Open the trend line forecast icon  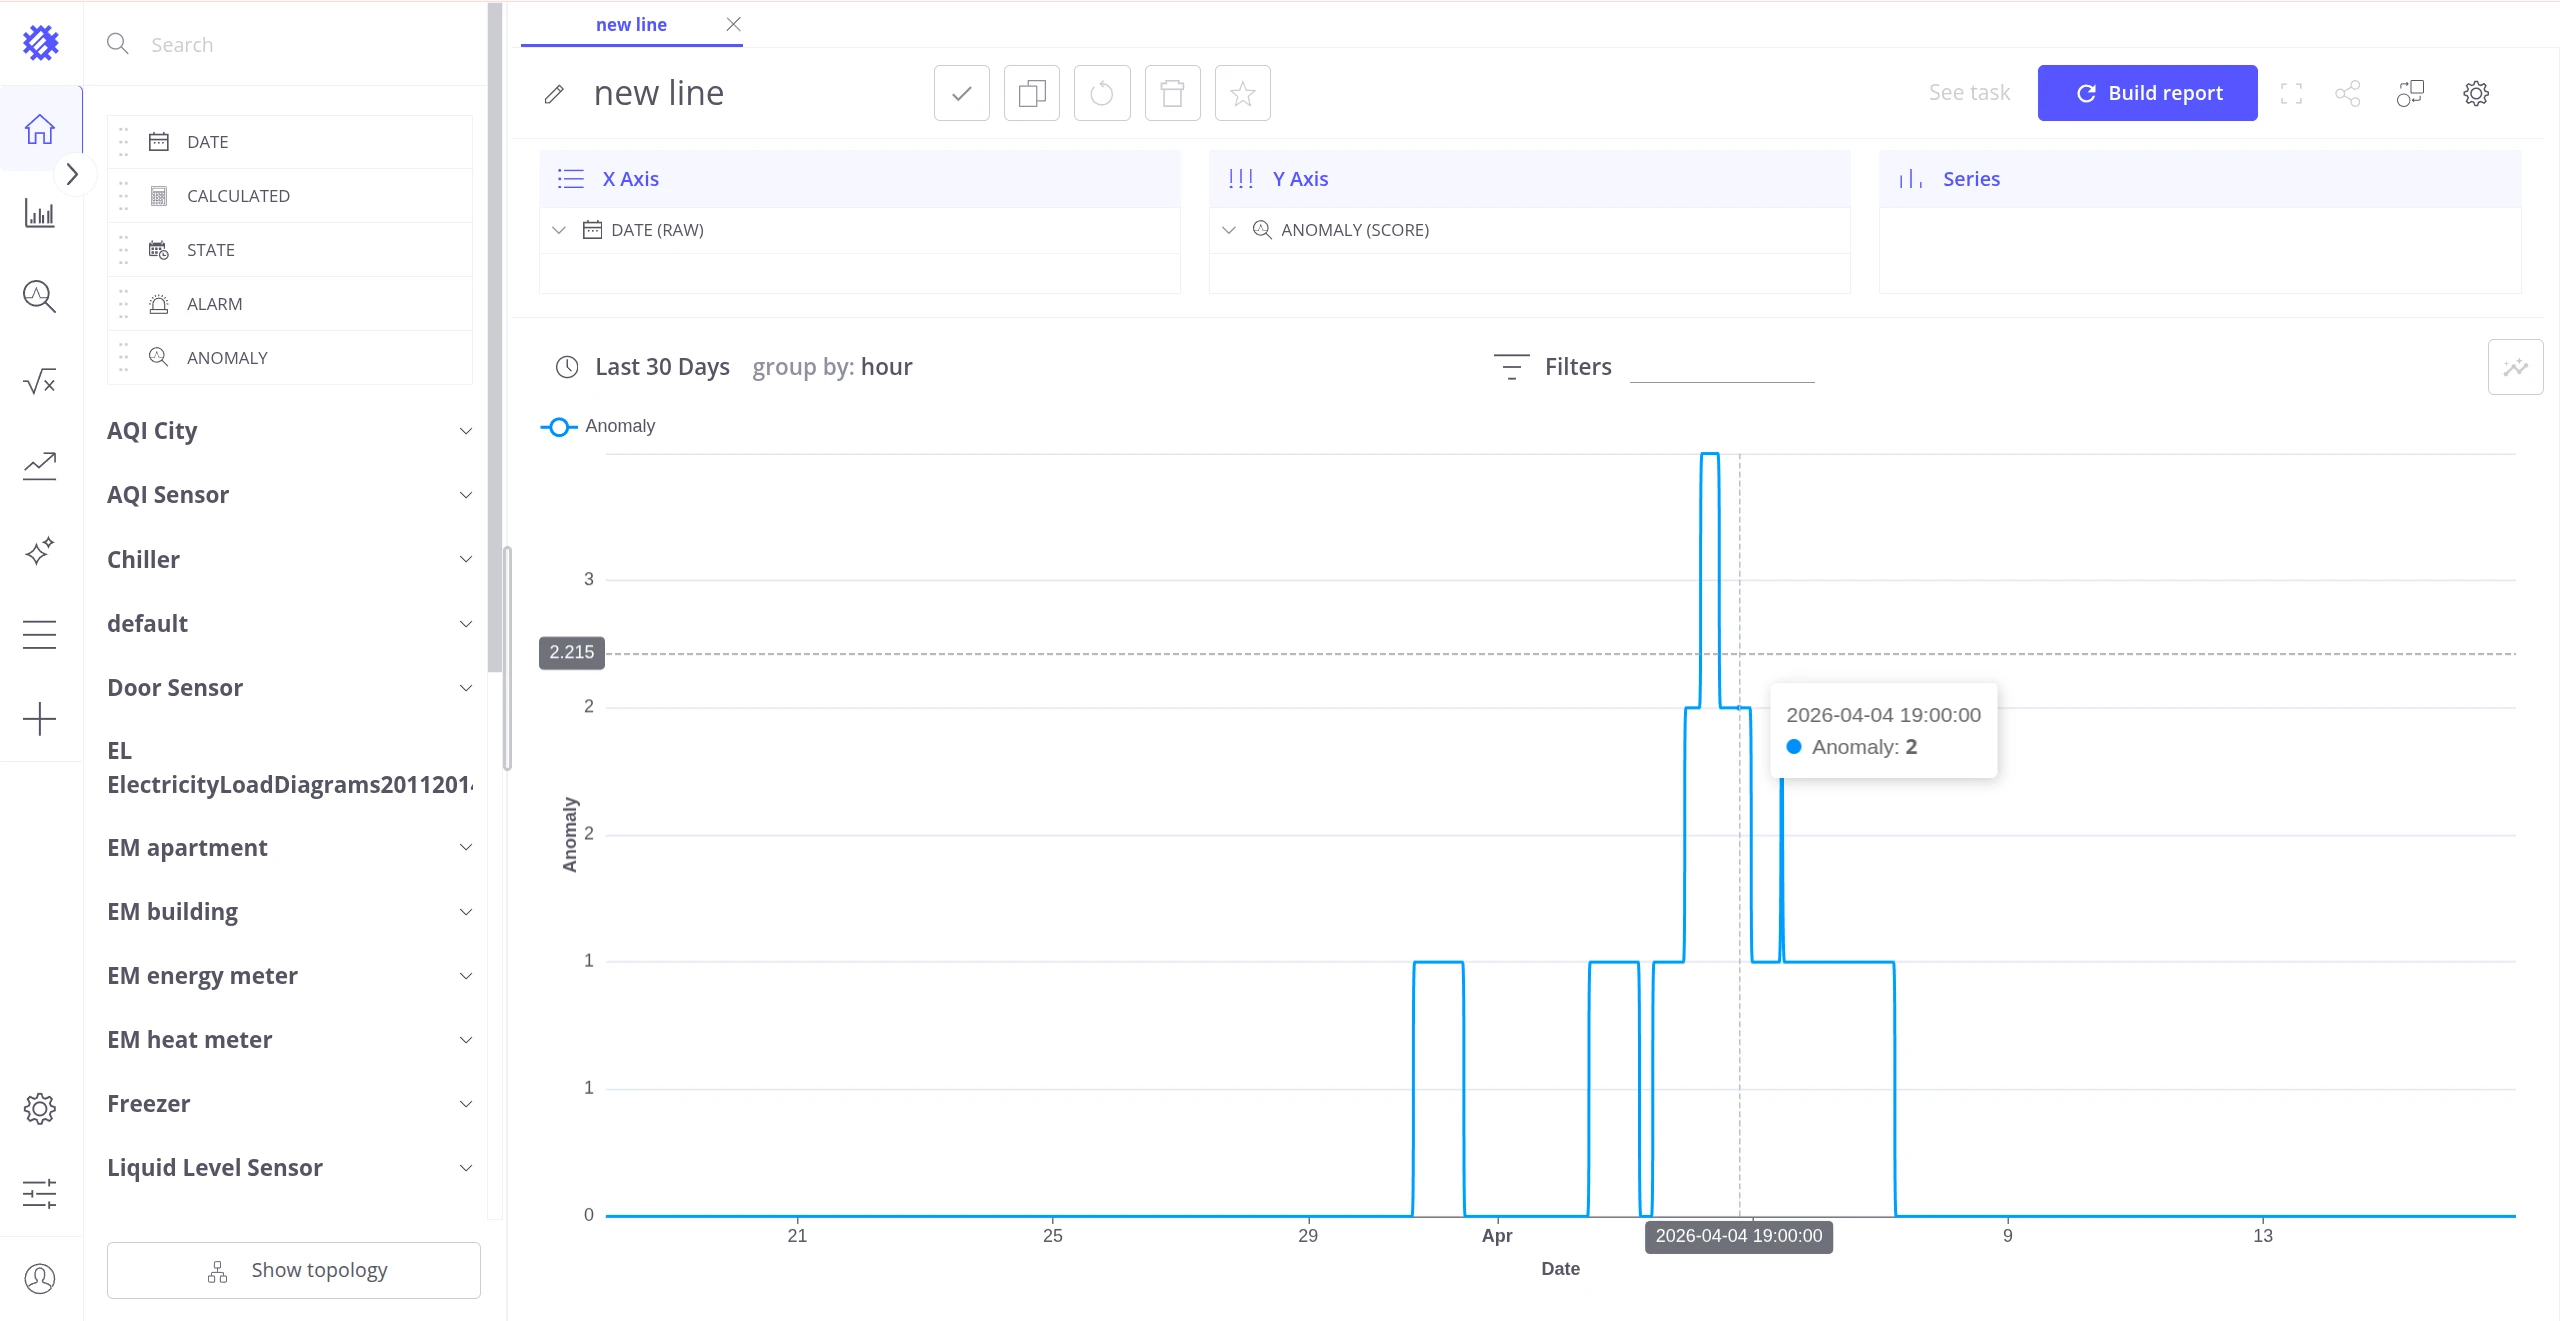click(x=40, y=466)
